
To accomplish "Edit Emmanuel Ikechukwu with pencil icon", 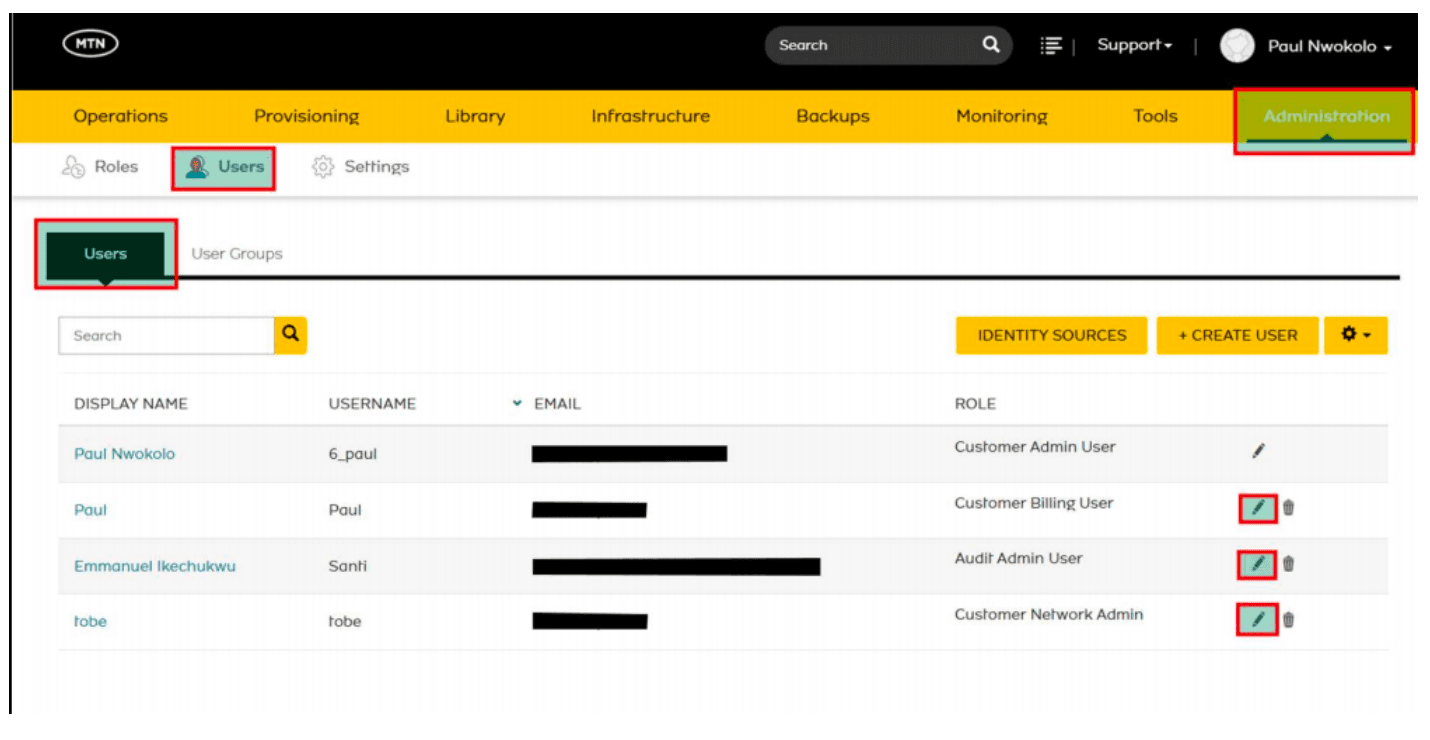I will (1258, 564).
